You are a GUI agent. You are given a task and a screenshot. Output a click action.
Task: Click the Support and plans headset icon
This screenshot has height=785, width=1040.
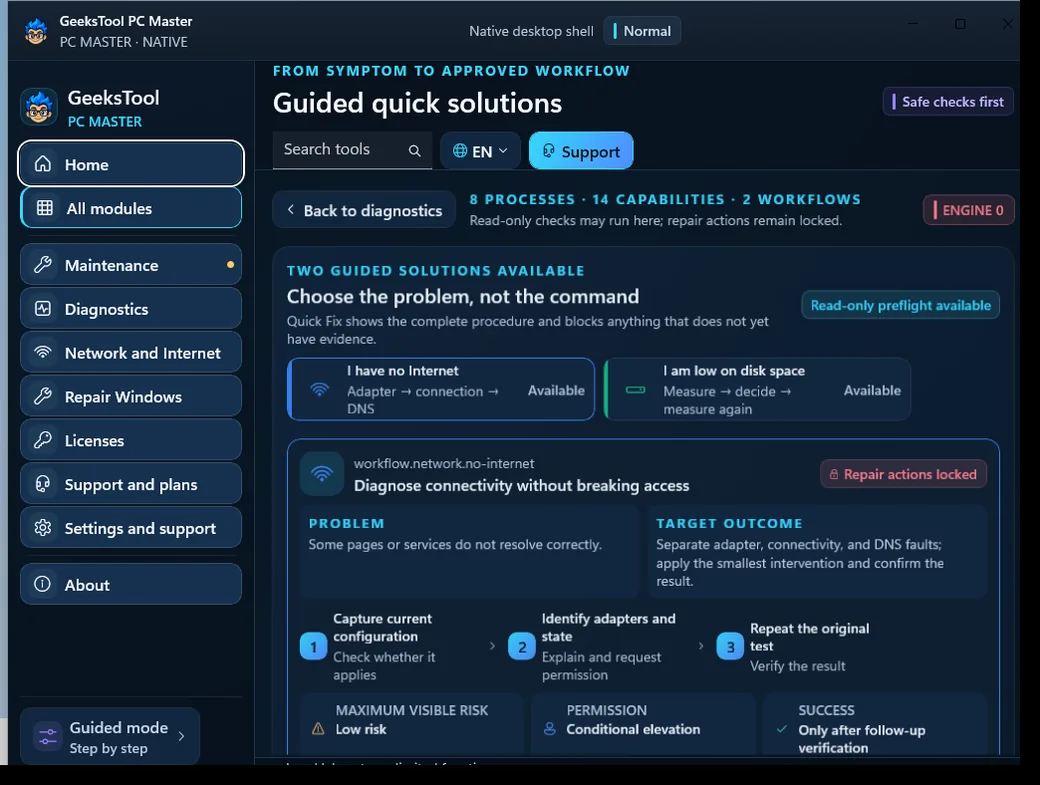pyautogui.click(x=43, y=484)
